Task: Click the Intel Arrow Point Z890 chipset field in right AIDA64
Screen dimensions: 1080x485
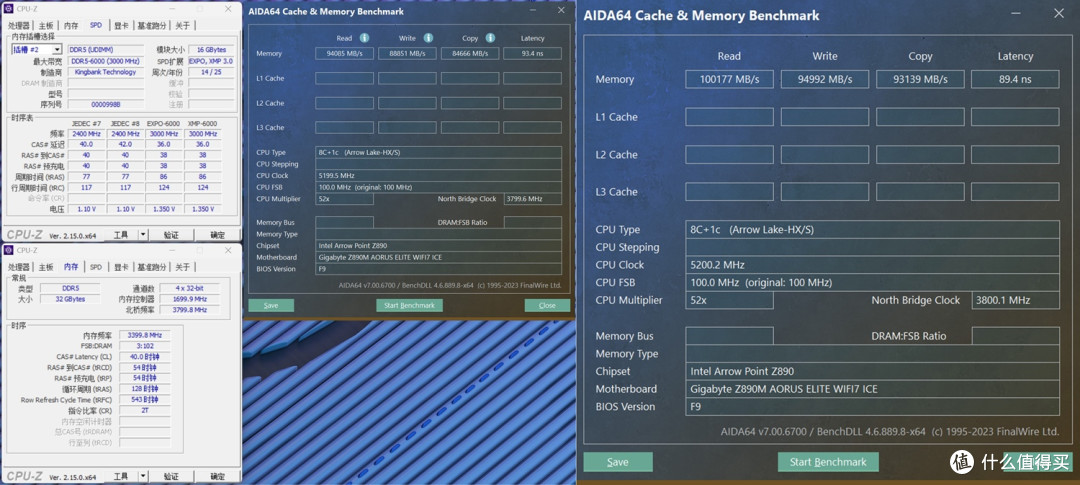Action: click(x=872, y=371)
